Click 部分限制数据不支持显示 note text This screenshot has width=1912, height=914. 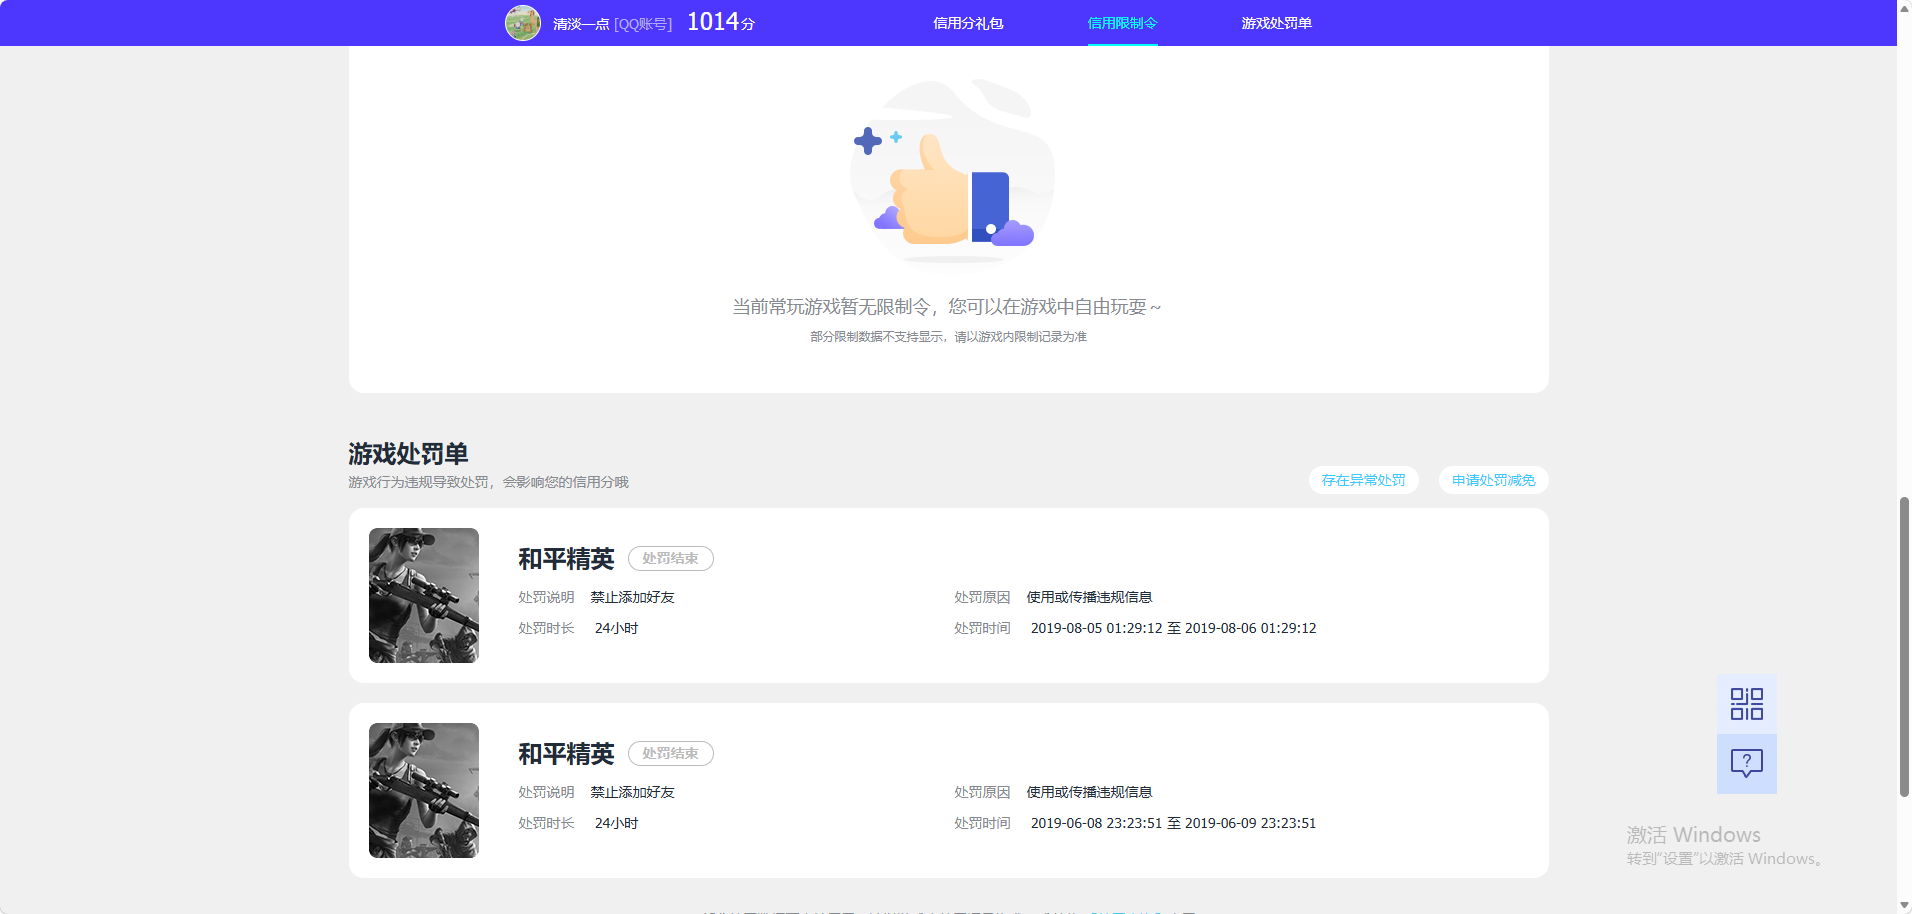[x=948, y=337]
